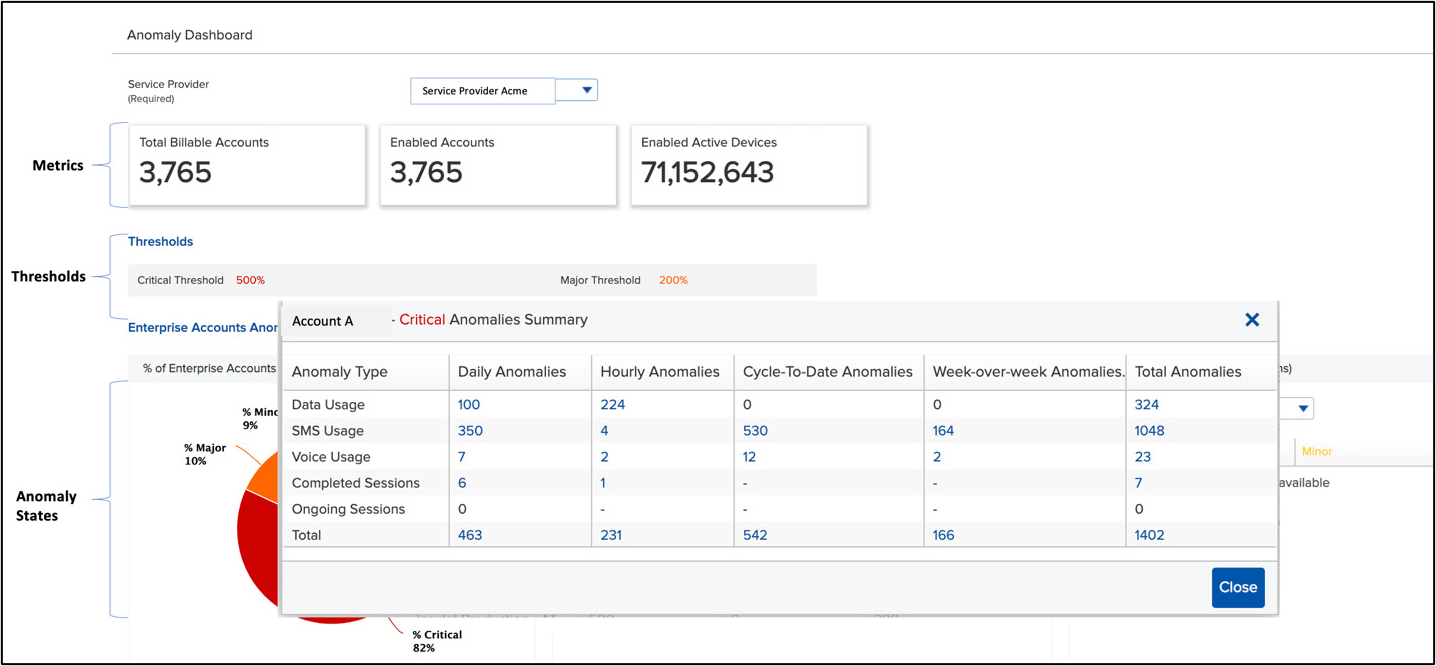Open SMS Usage daily anomalies 350
The height and width of the screenshot is (666, 1436).
click(x=470, y=431)
